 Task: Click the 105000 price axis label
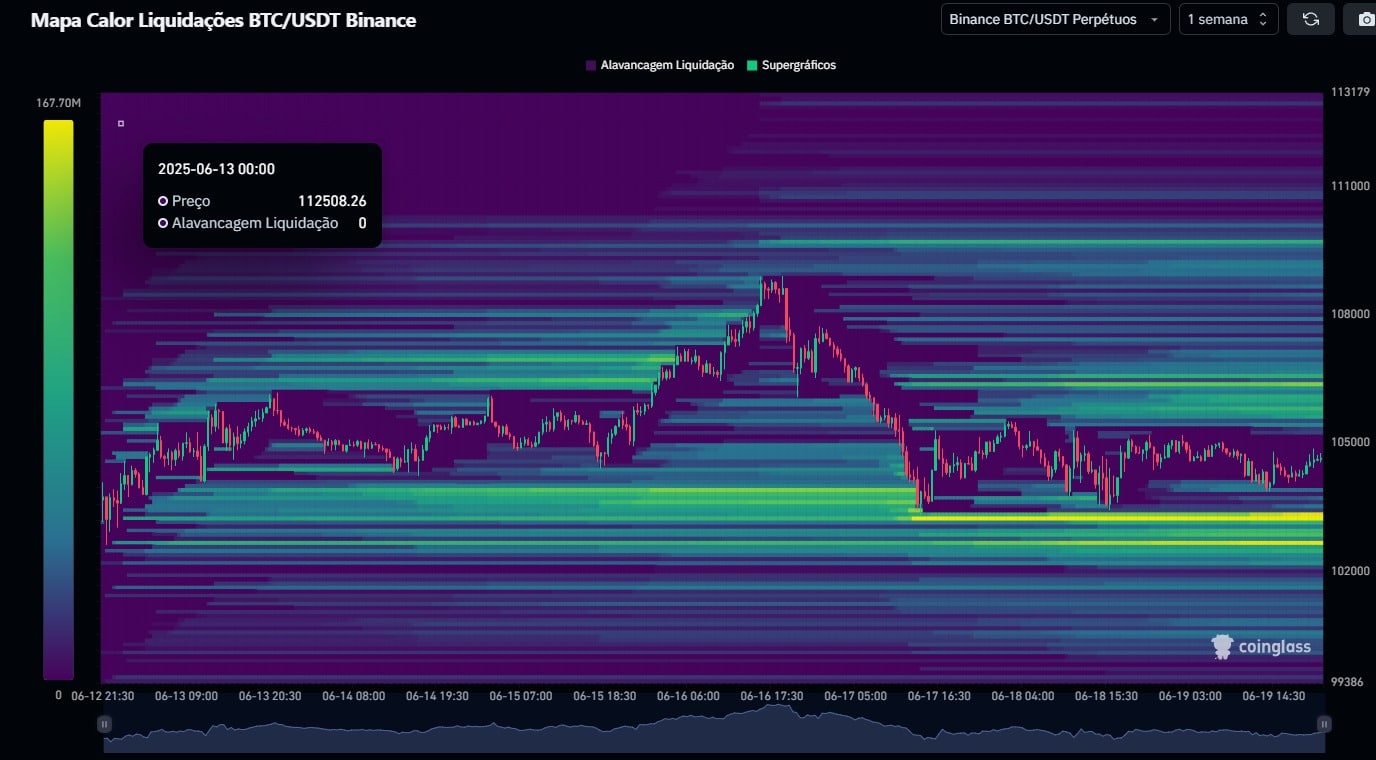1349,442
